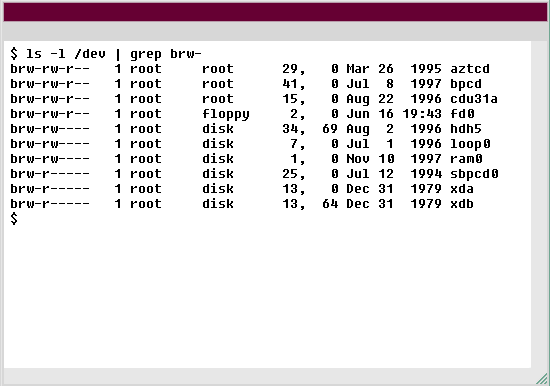Image resolution: width=550 pixels, height=386 pixels.
Task: Click the hdh5 device name
Action: pos(466,129)
